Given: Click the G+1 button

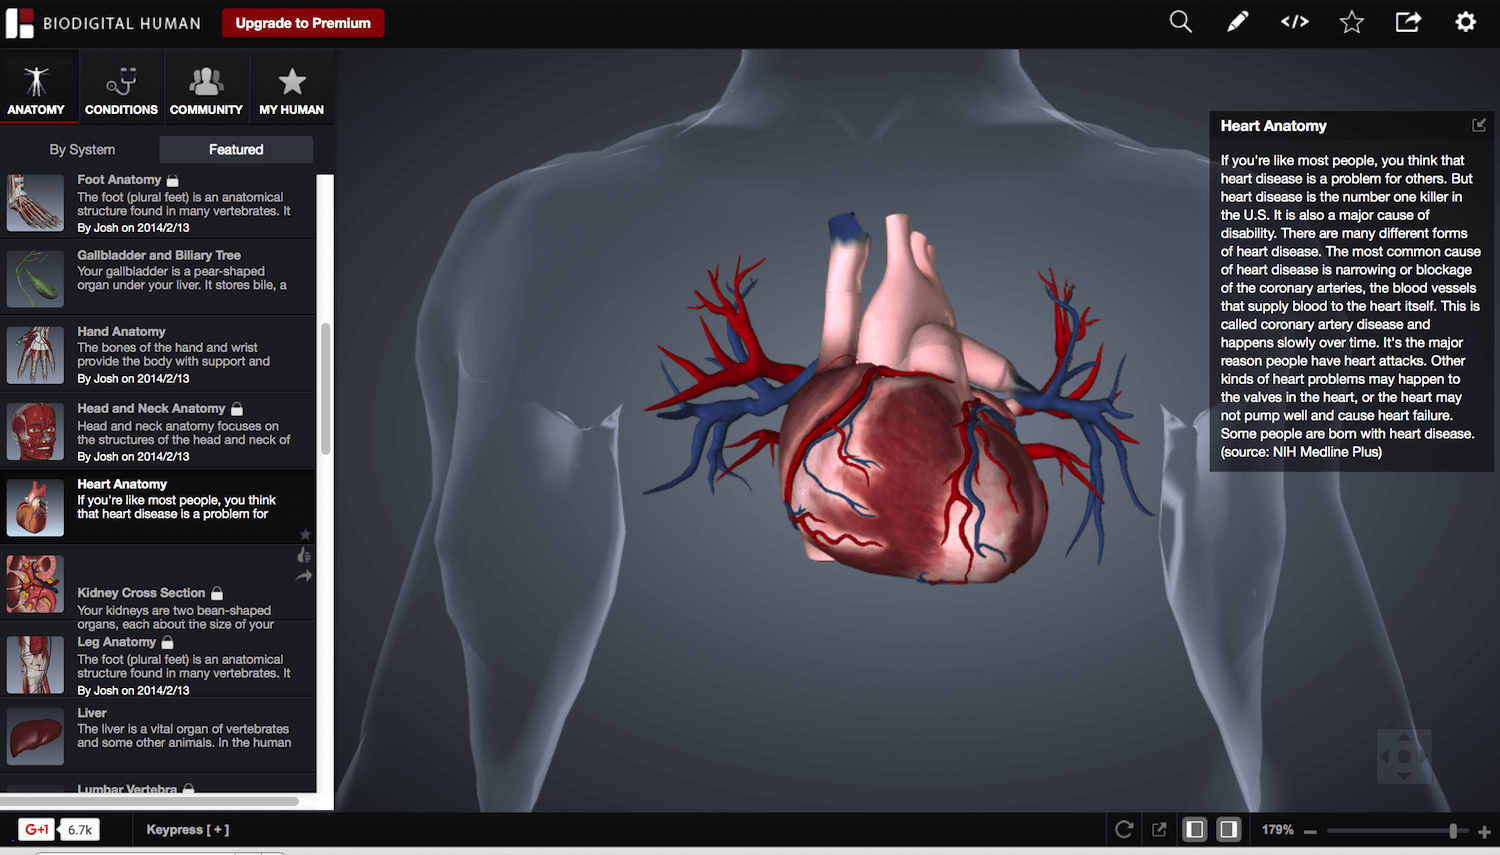Looking at the screenshot, I should point(37,829).
